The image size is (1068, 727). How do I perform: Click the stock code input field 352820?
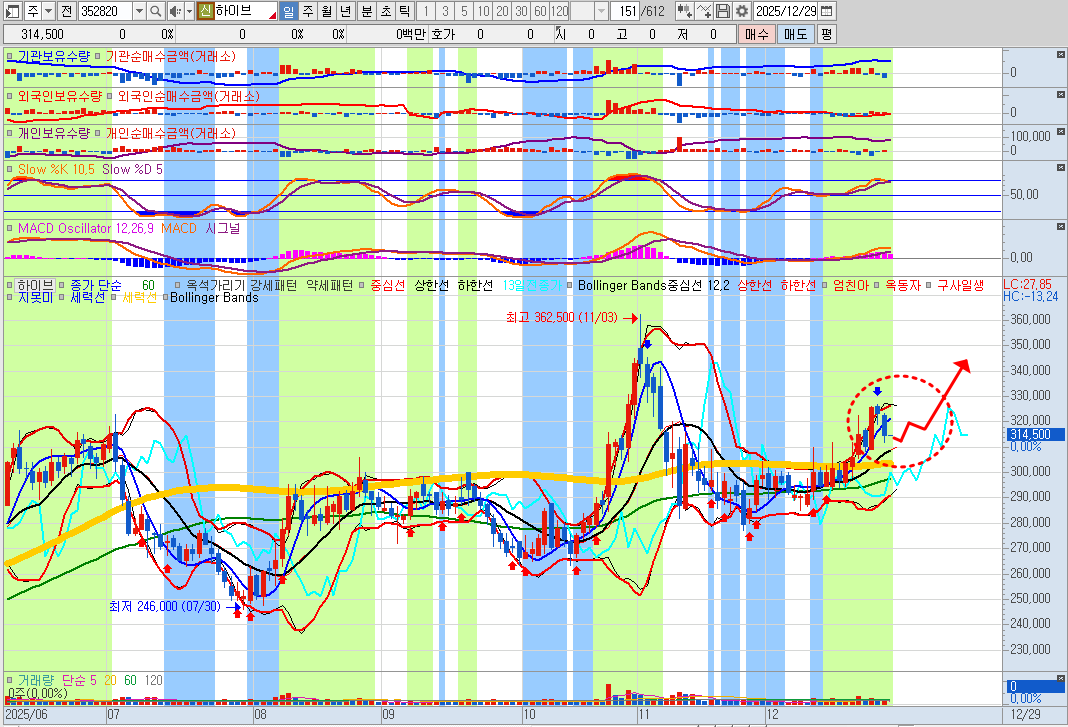point(103,11)
